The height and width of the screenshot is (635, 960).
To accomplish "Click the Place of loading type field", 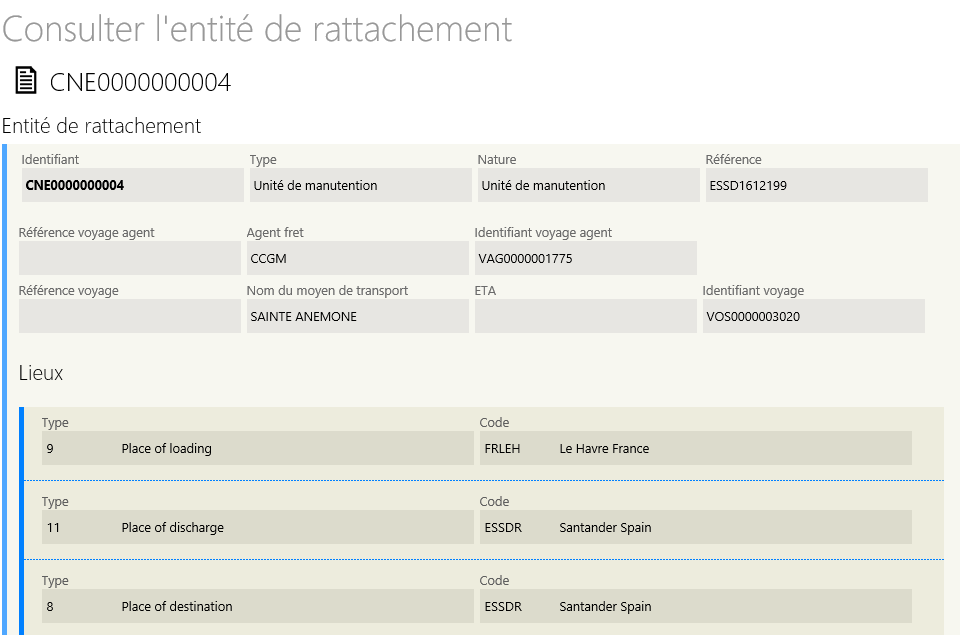I will pyautogui.click(x=258, y=448).
